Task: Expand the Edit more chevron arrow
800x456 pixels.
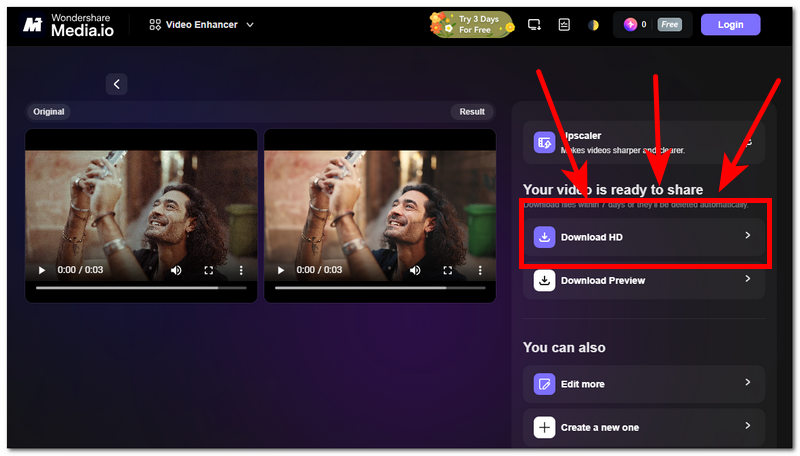Action: click(x=747, y=382)
